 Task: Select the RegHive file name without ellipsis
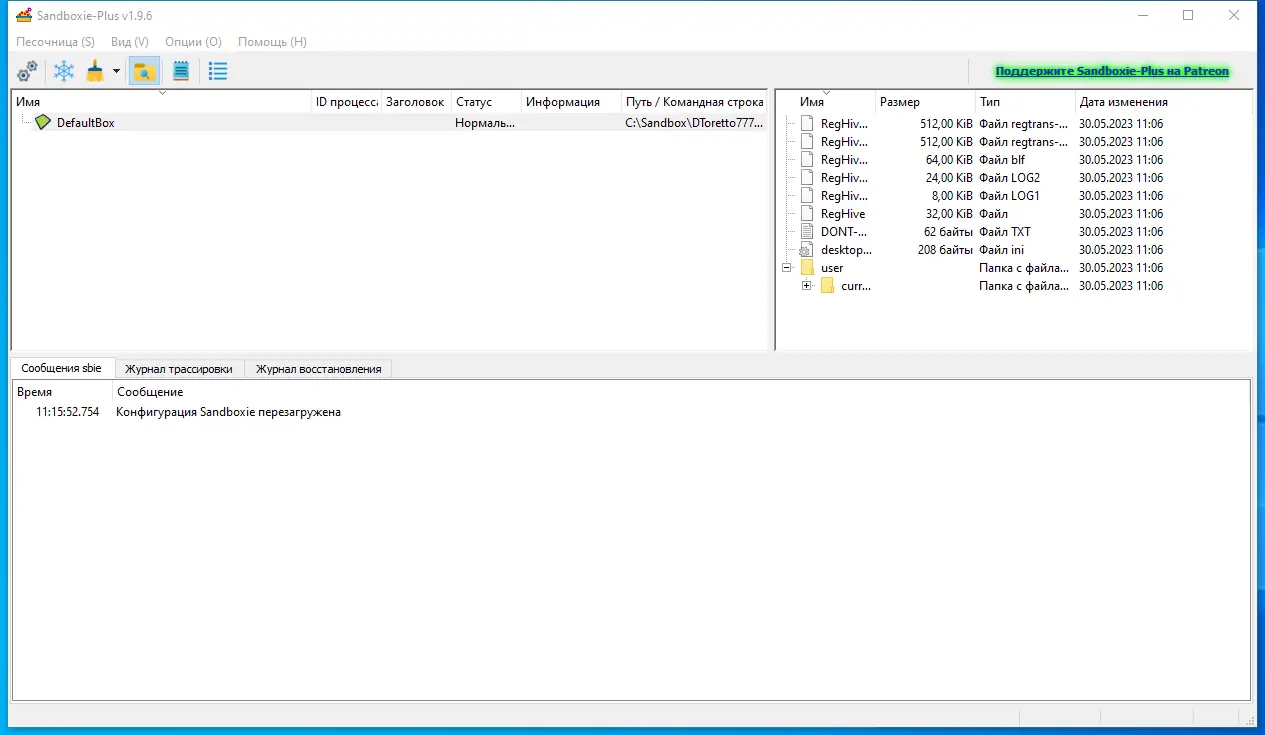tap(843, 214)
